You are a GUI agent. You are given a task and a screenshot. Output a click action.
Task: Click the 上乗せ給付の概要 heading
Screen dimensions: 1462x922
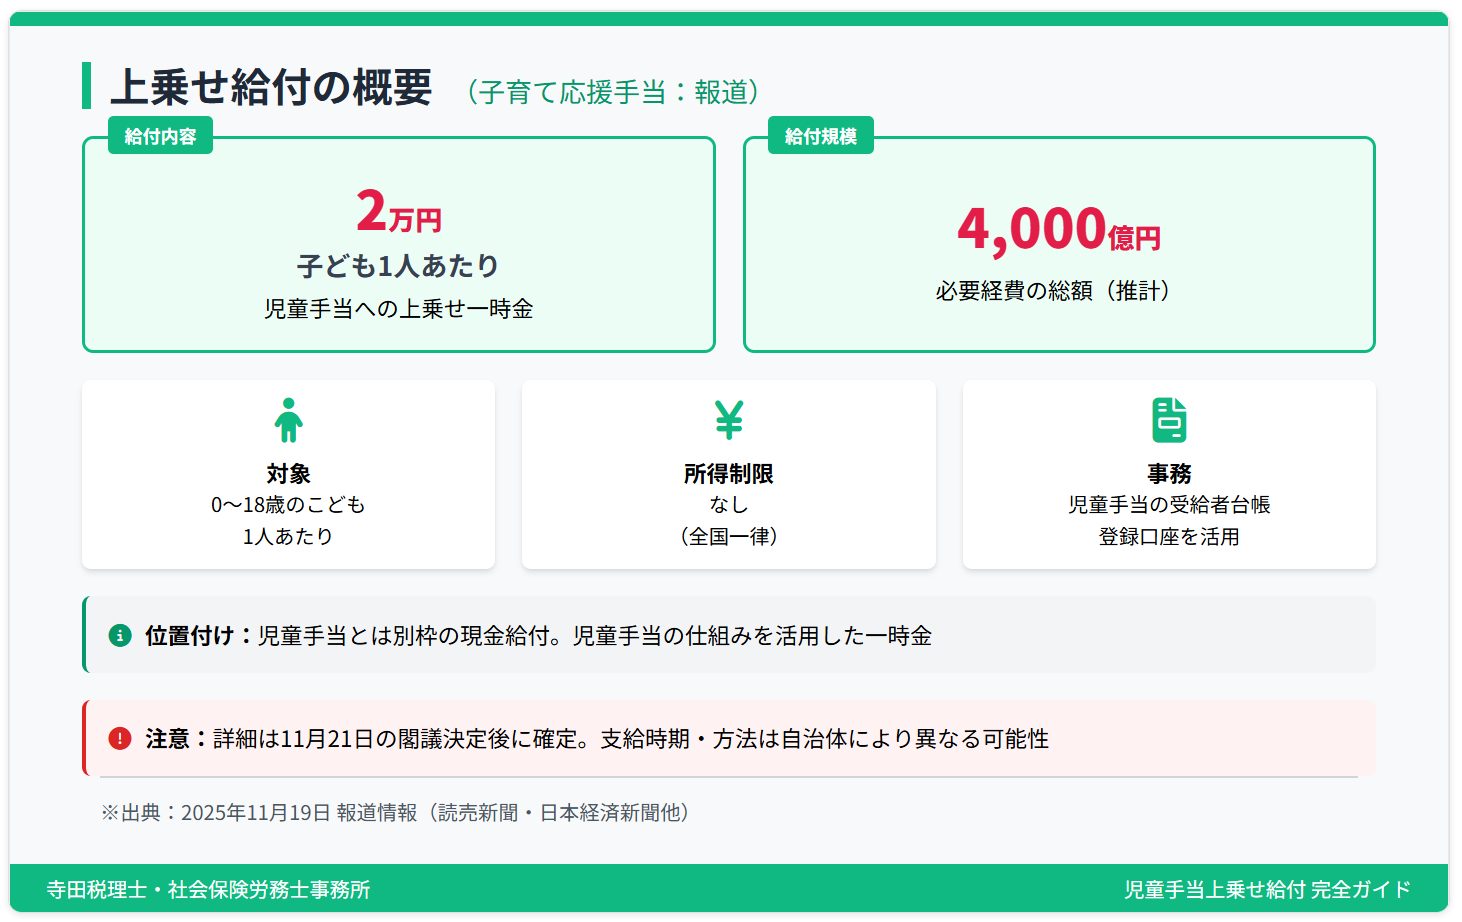(271, 87)
